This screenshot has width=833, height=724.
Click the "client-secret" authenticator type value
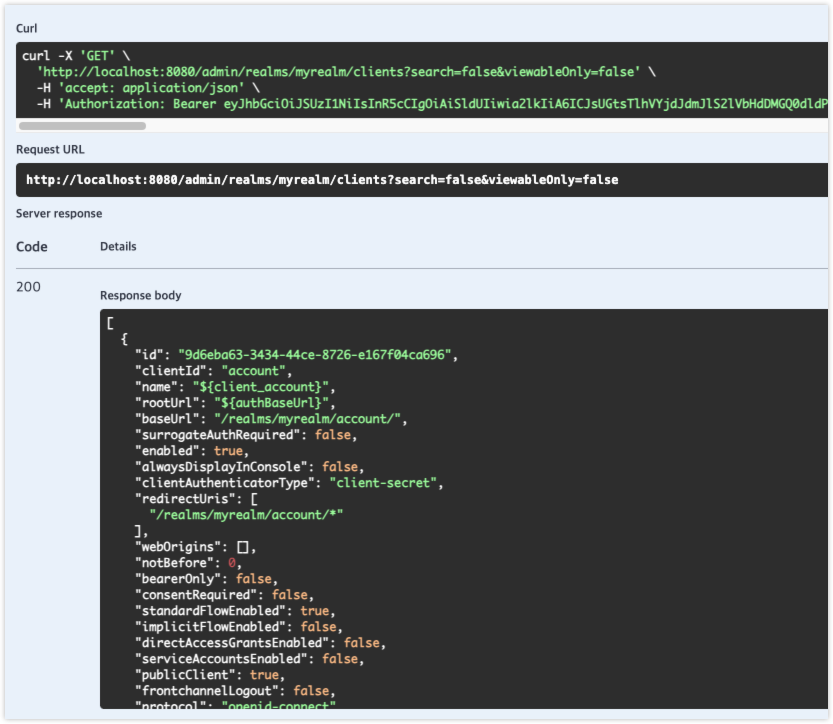click(x=383, y=483)
